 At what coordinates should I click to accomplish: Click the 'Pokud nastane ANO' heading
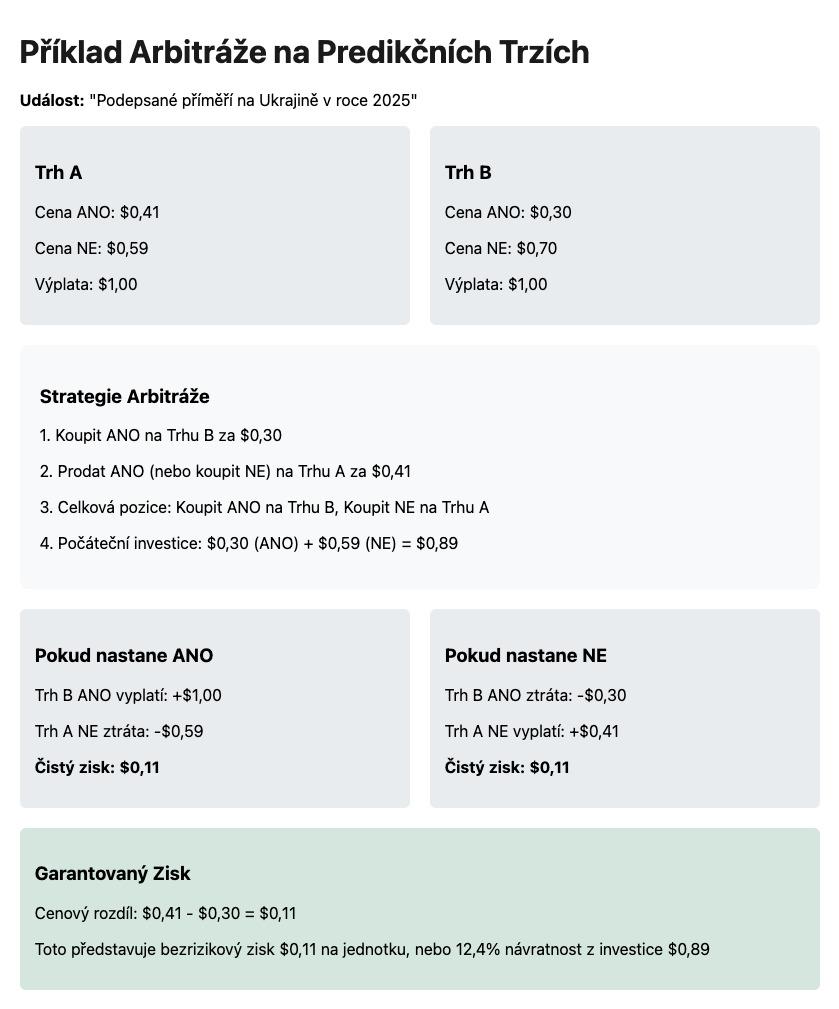(x=124, y=656)
